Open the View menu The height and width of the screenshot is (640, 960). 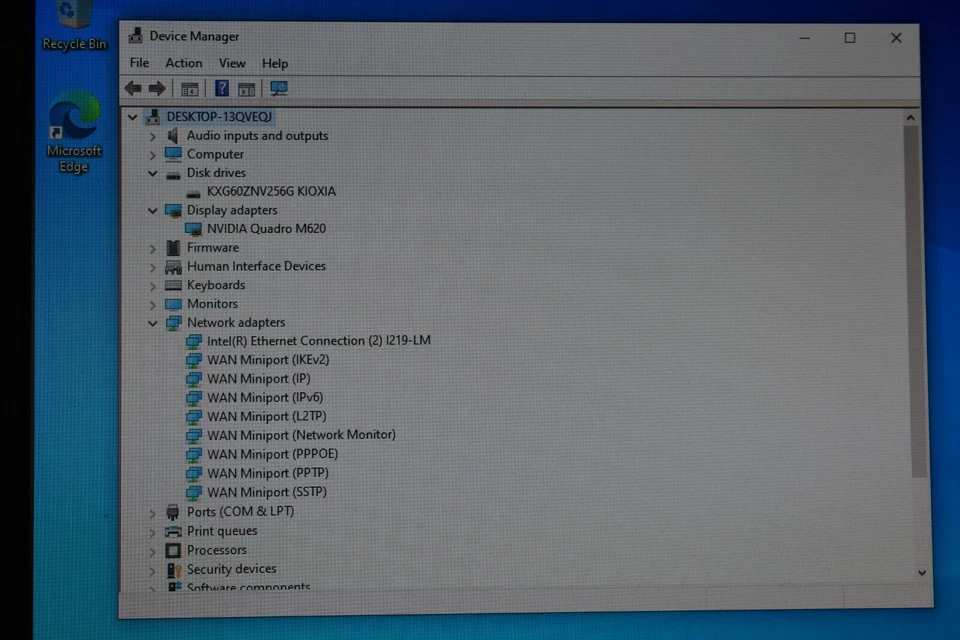231,62
